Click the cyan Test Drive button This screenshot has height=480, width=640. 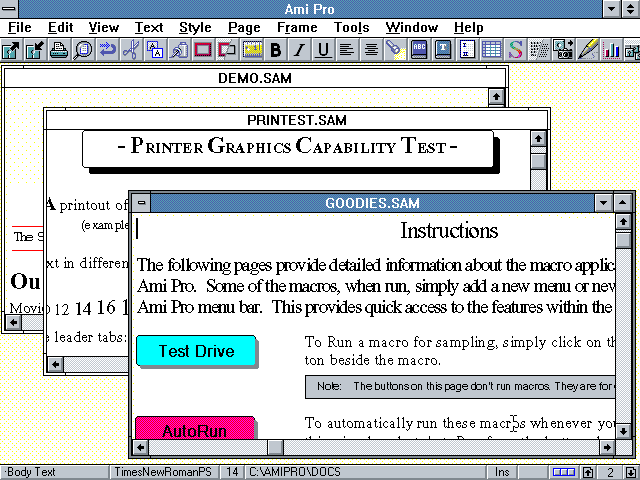(x=196, y=351)
